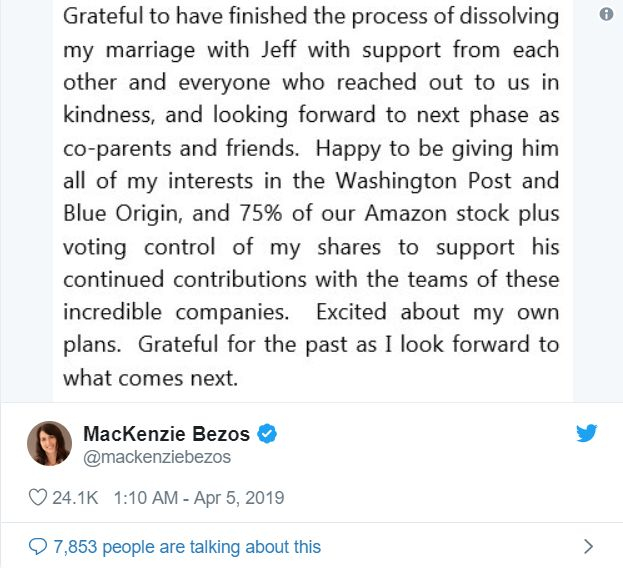Click the blue verified badge
This screenshot has width=623, height=568.
268,434
